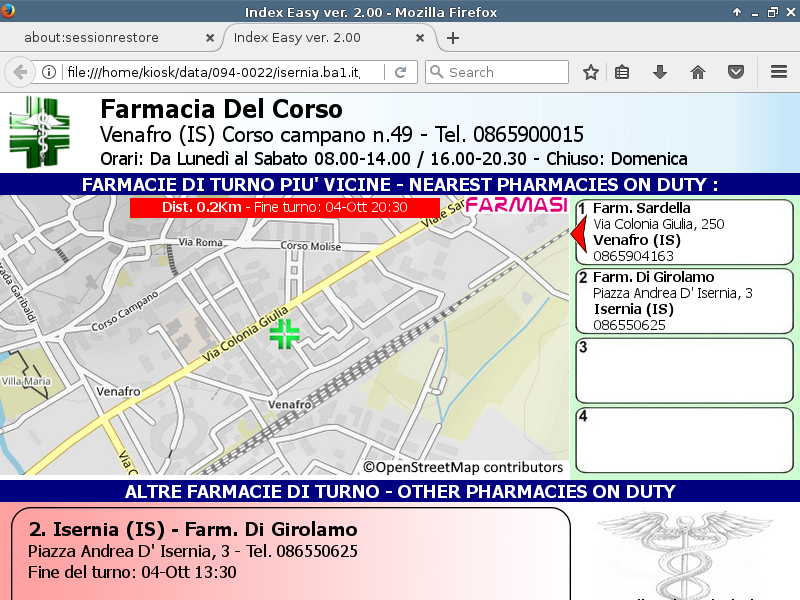Select Farm. Di Girolamo card in list
The width and height of the screenshot is (800, 600).
tap(684, 301)
